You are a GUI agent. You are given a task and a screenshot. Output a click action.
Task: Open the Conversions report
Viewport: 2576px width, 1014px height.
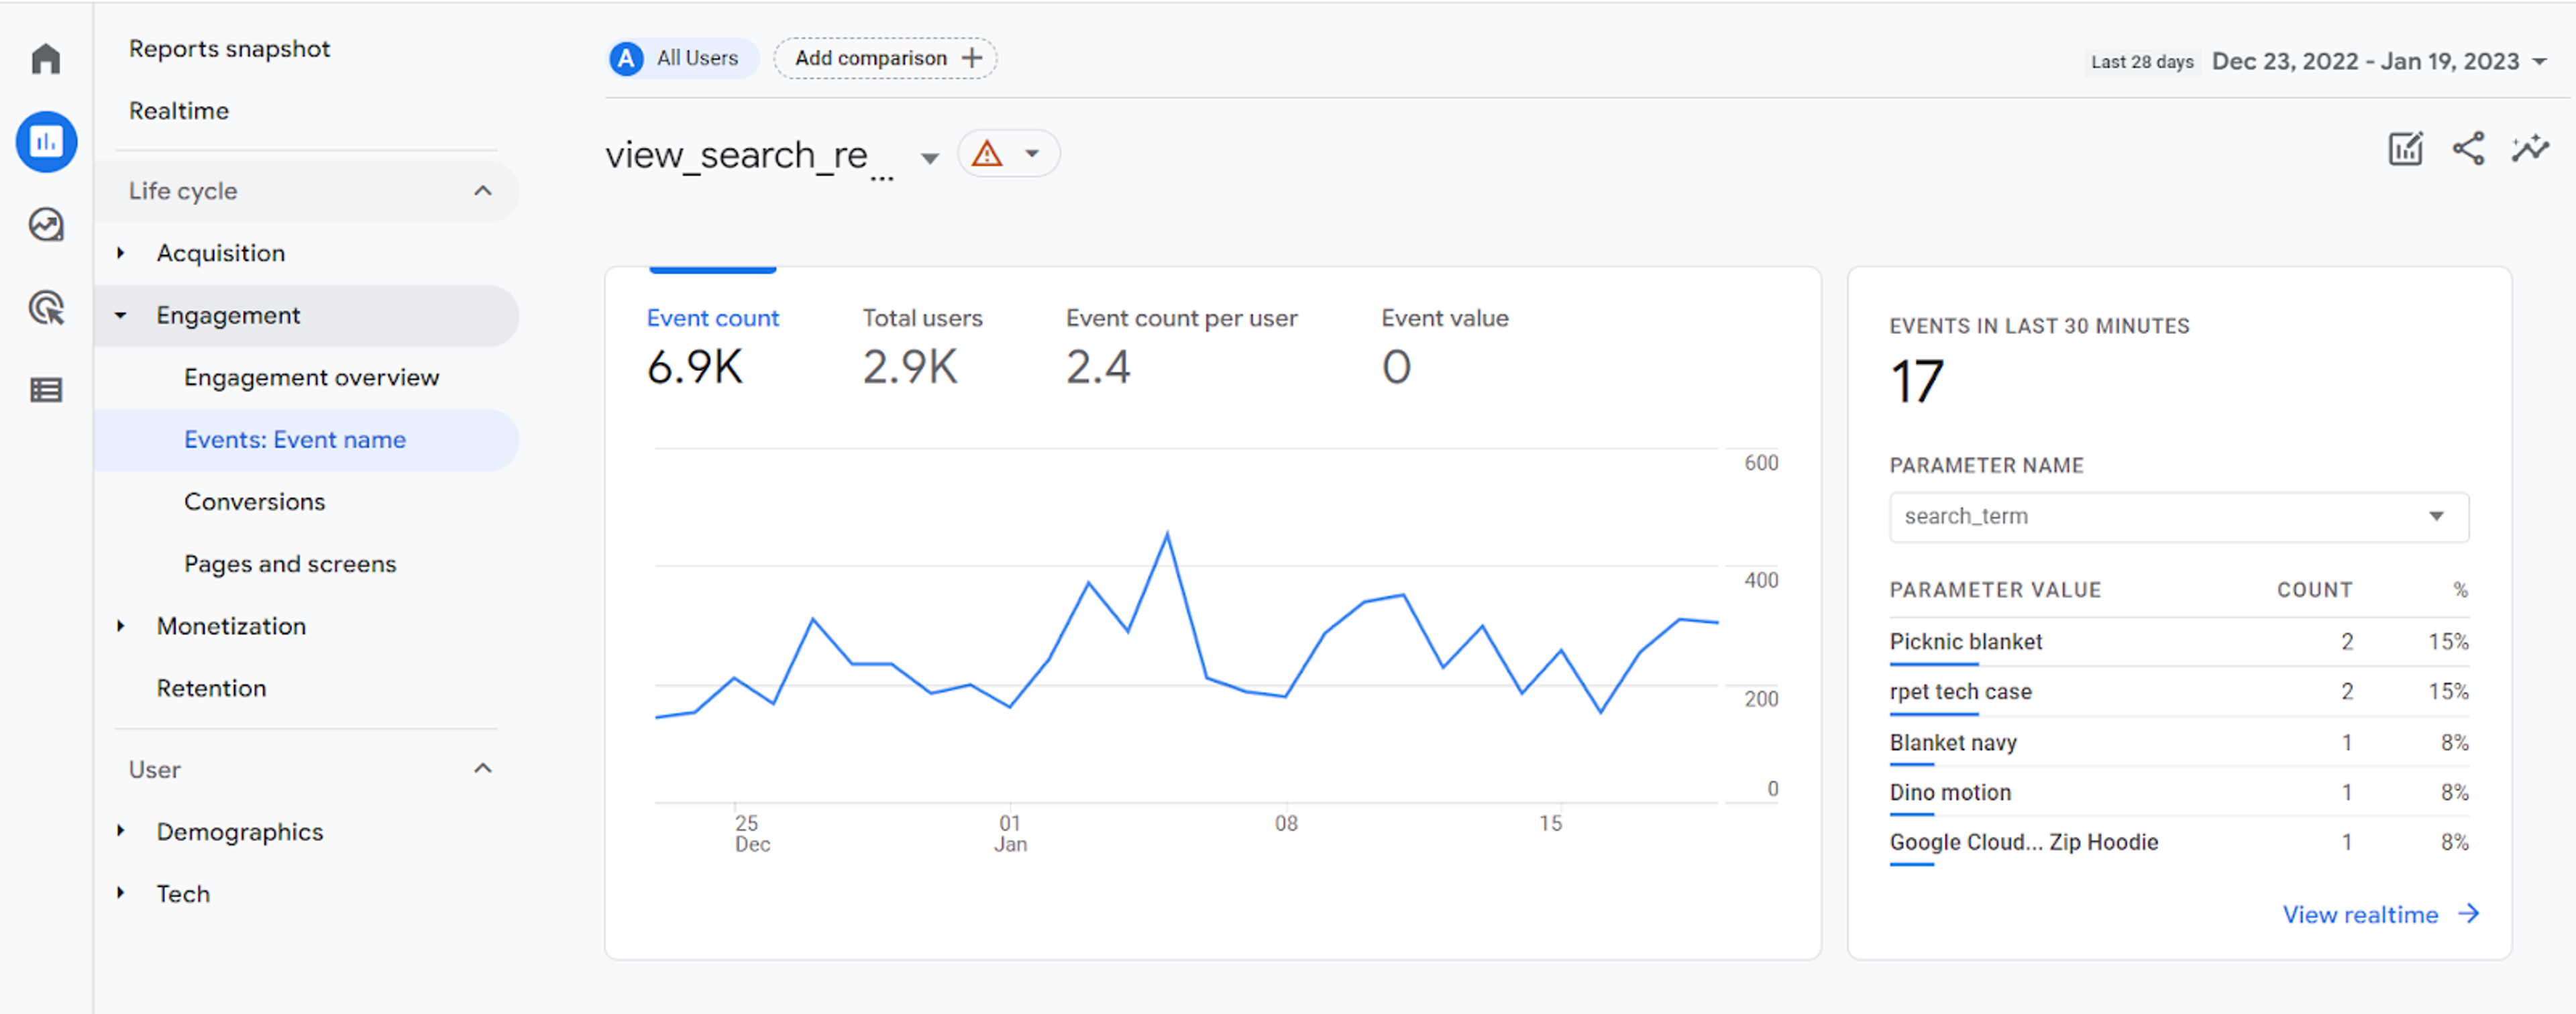click(254, 502)
